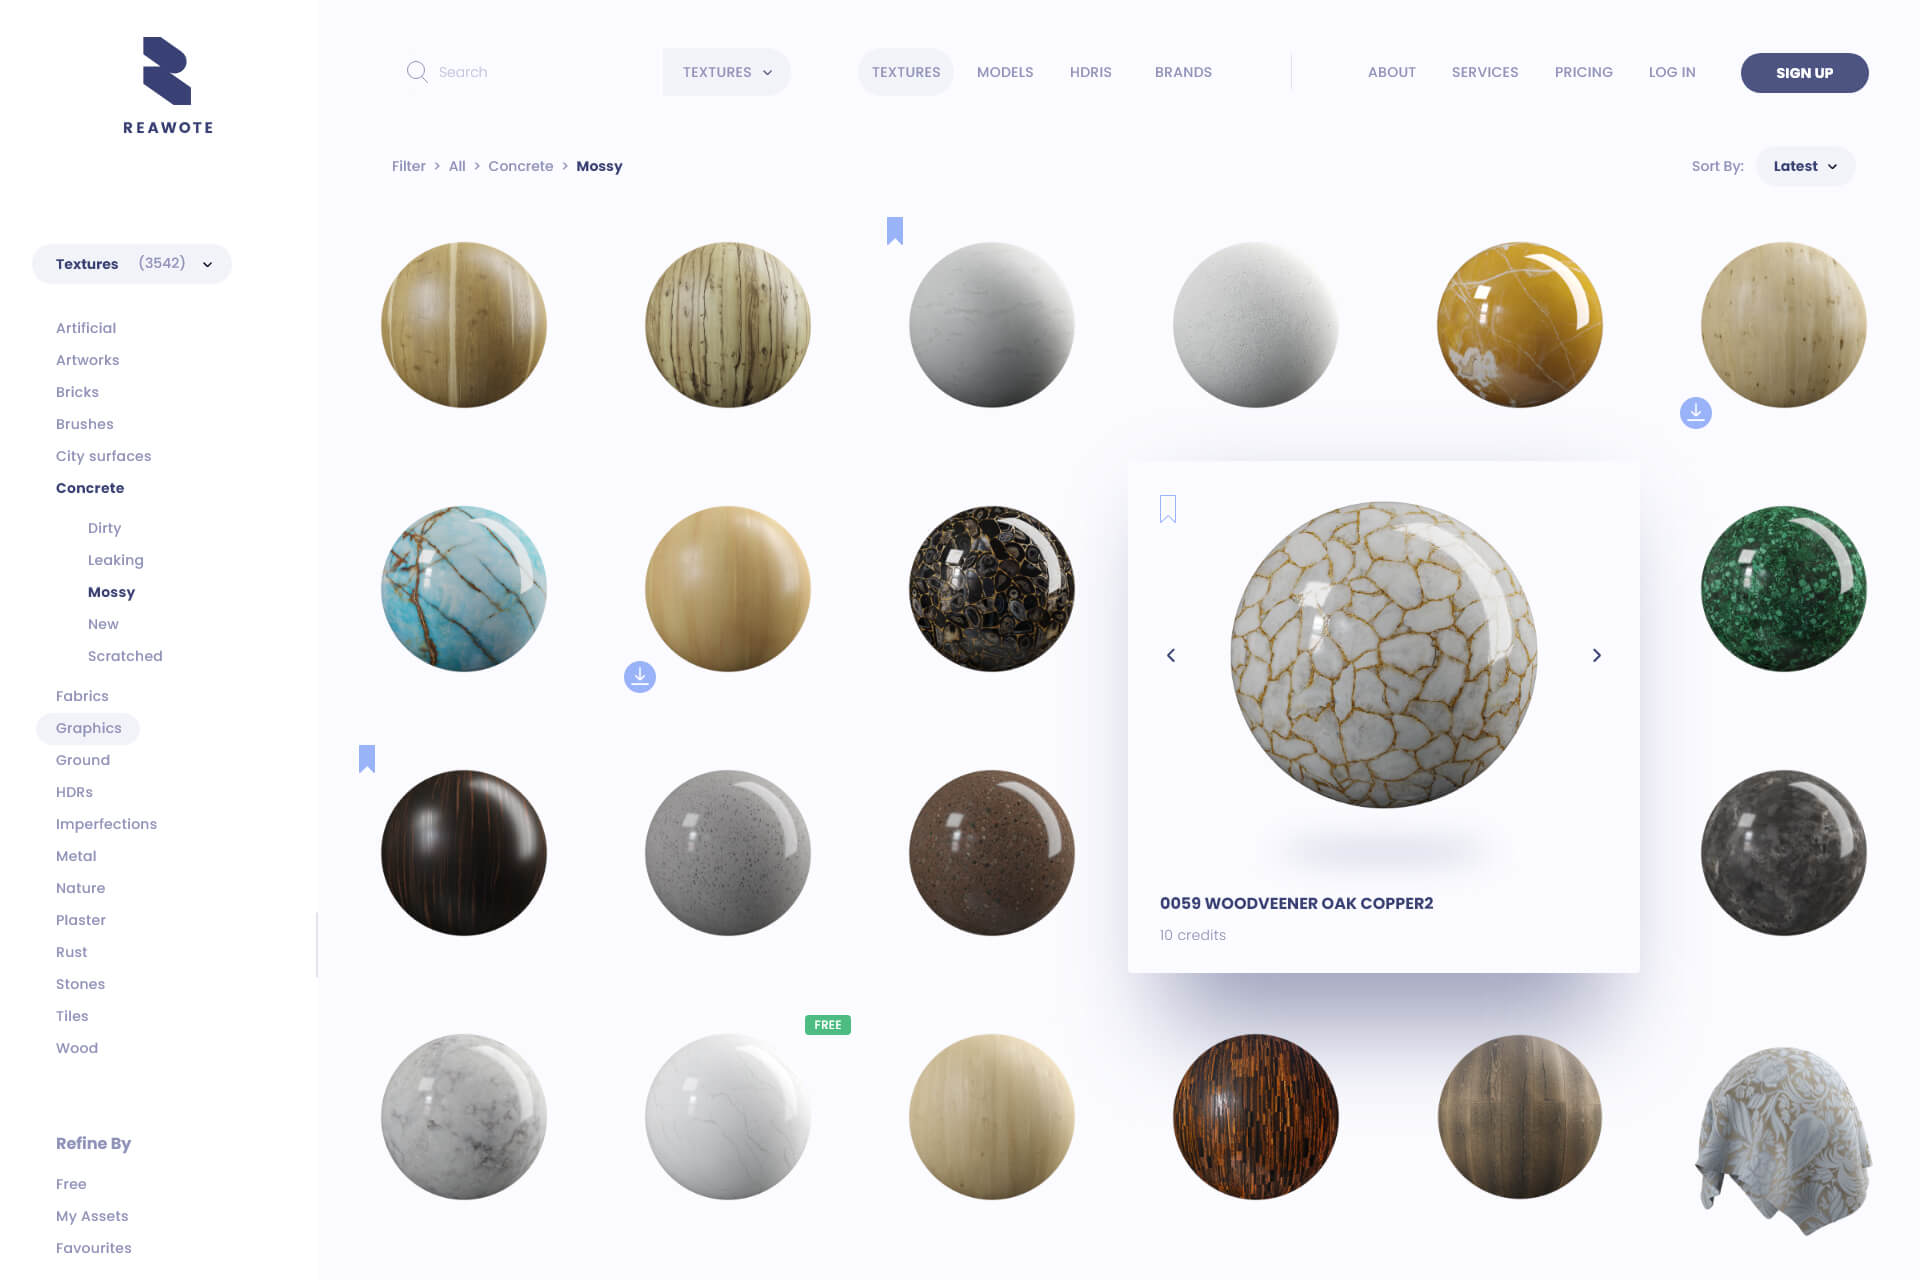
Task: Click the sidebar vertical scrollbar
Action: pos(317,944)
